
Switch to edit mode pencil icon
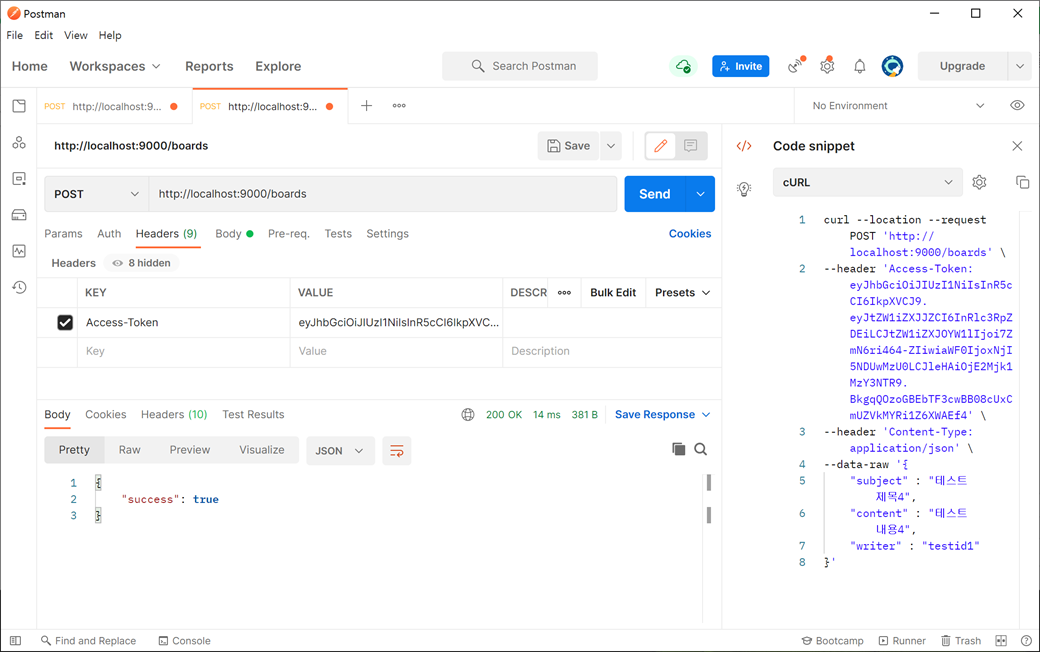coord(661,146)
